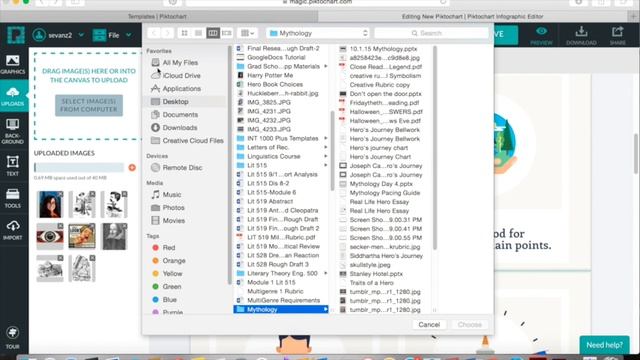Viewport: 640px width, 360px height.
Task: Open Movies under Media
Action: (x=173, y=221)
